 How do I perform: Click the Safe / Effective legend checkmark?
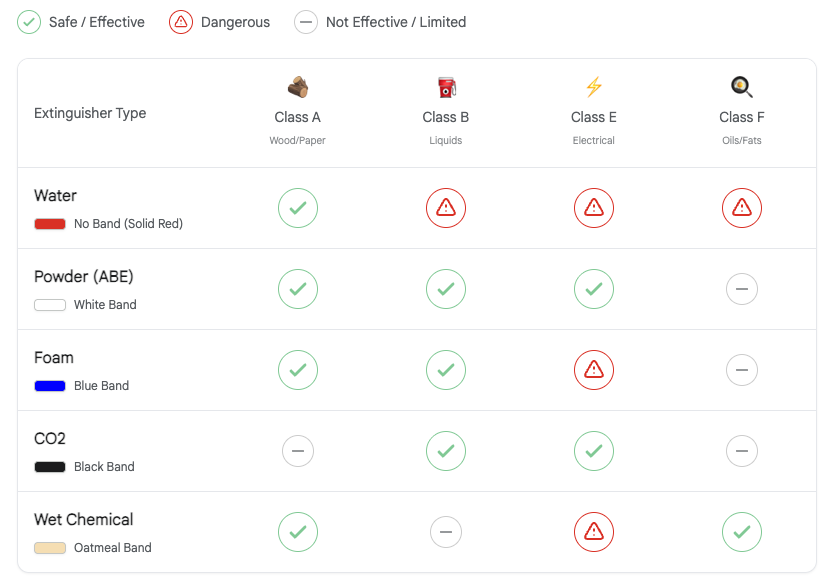[29, 22]
